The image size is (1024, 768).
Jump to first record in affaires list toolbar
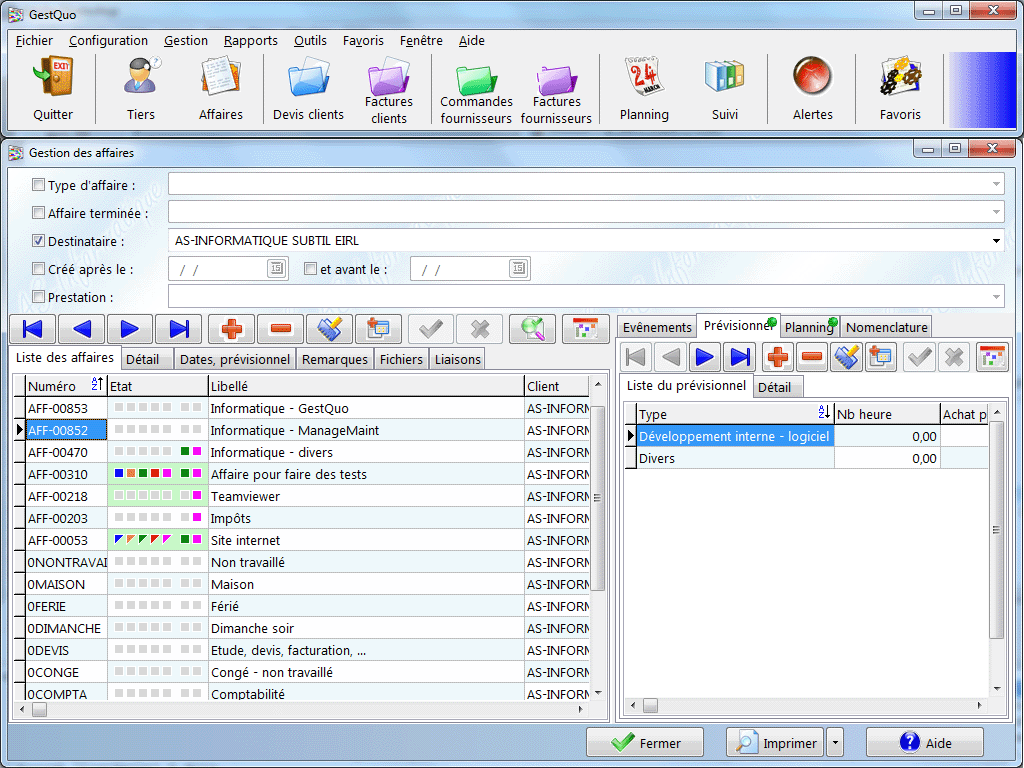pyautogui.click(x=33, y=328)
